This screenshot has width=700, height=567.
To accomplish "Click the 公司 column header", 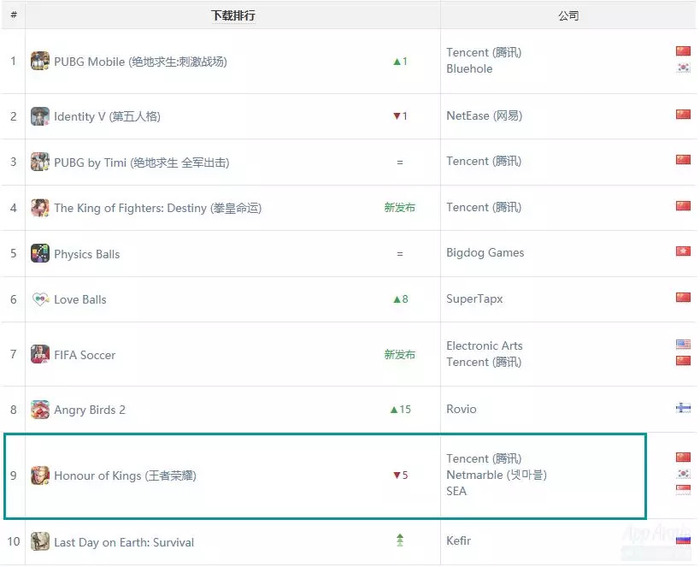I will coord(568,16).
